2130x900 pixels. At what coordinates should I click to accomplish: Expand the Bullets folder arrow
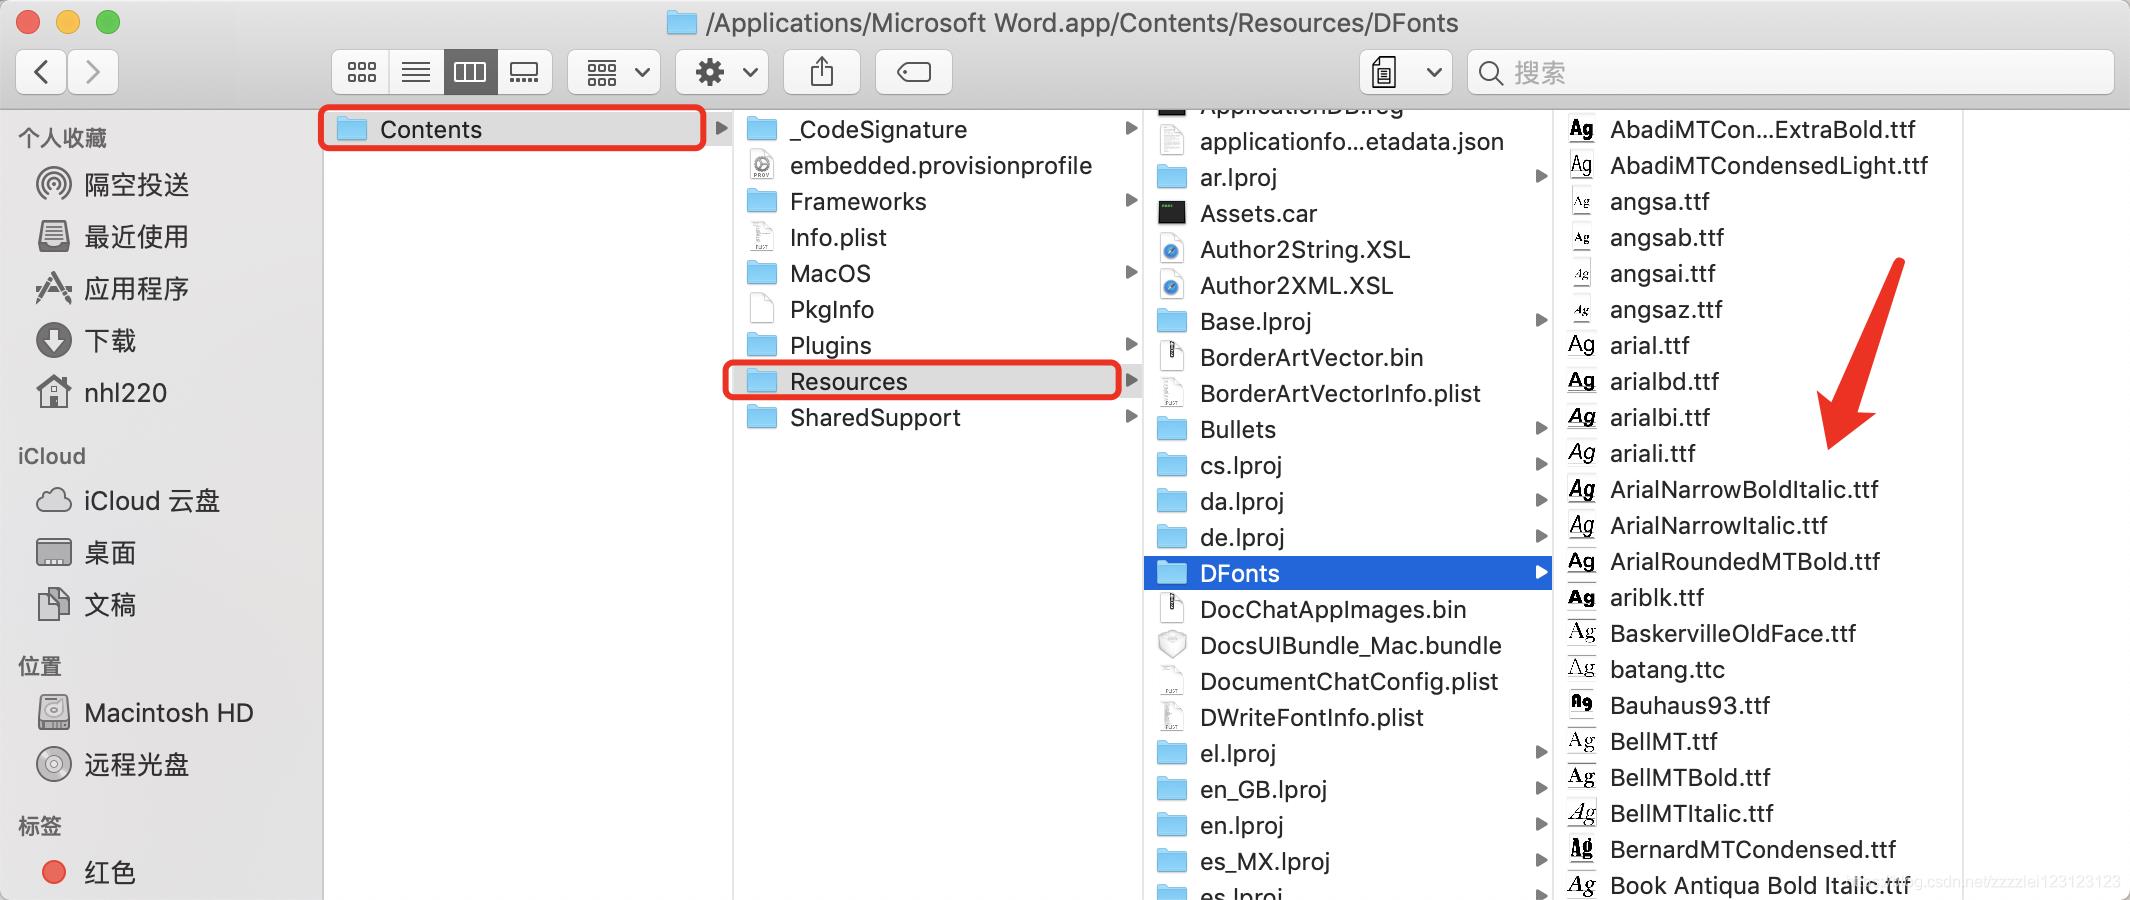(1541, 428)
